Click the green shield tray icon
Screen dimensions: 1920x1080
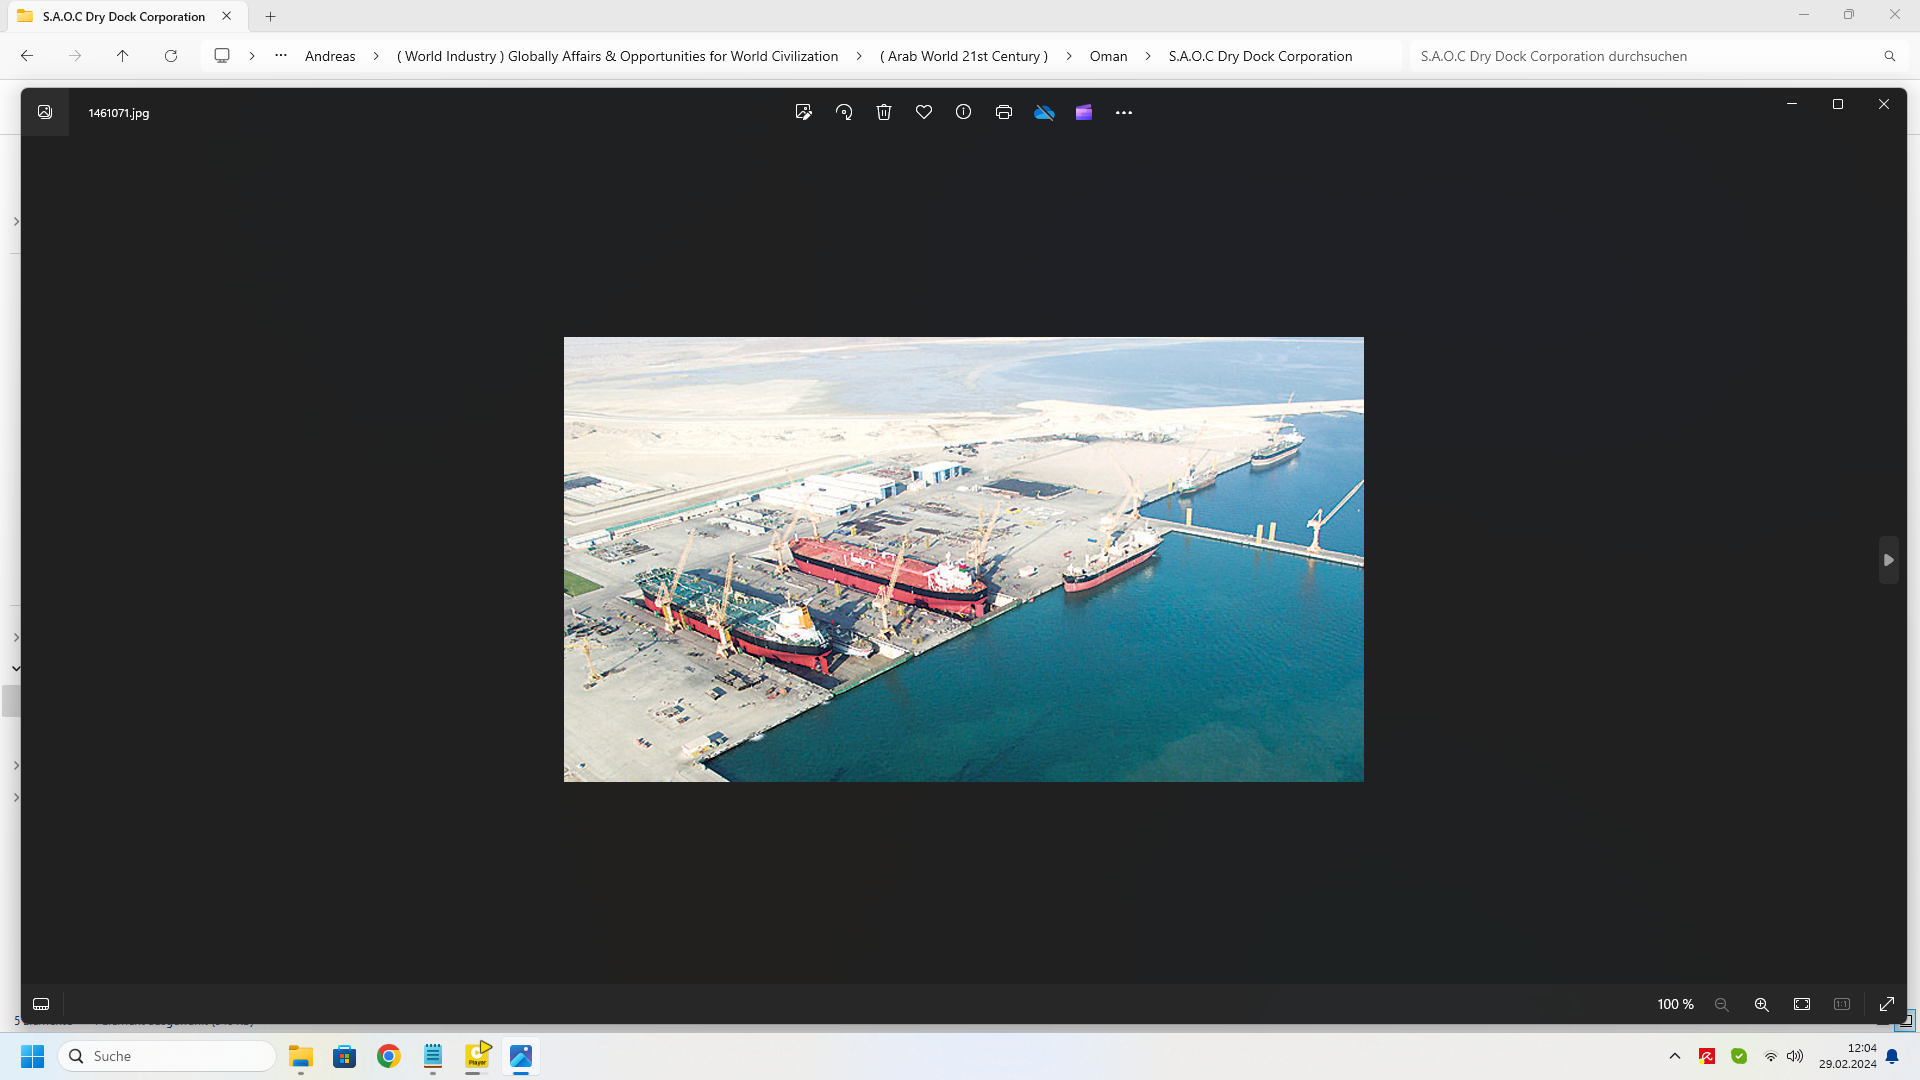point(1739,1056)
